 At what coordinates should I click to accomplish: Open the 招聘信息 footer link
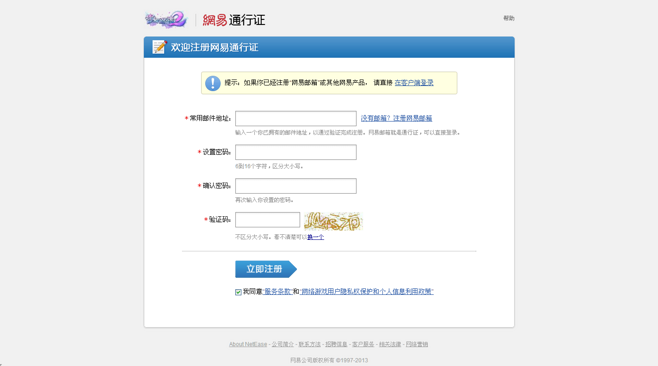tap(336, 344)
